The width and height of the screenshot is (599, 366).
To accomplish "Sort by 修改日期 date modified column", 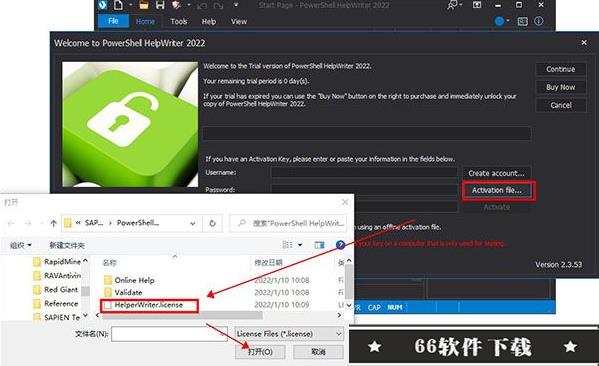I will tap(269, 262).
